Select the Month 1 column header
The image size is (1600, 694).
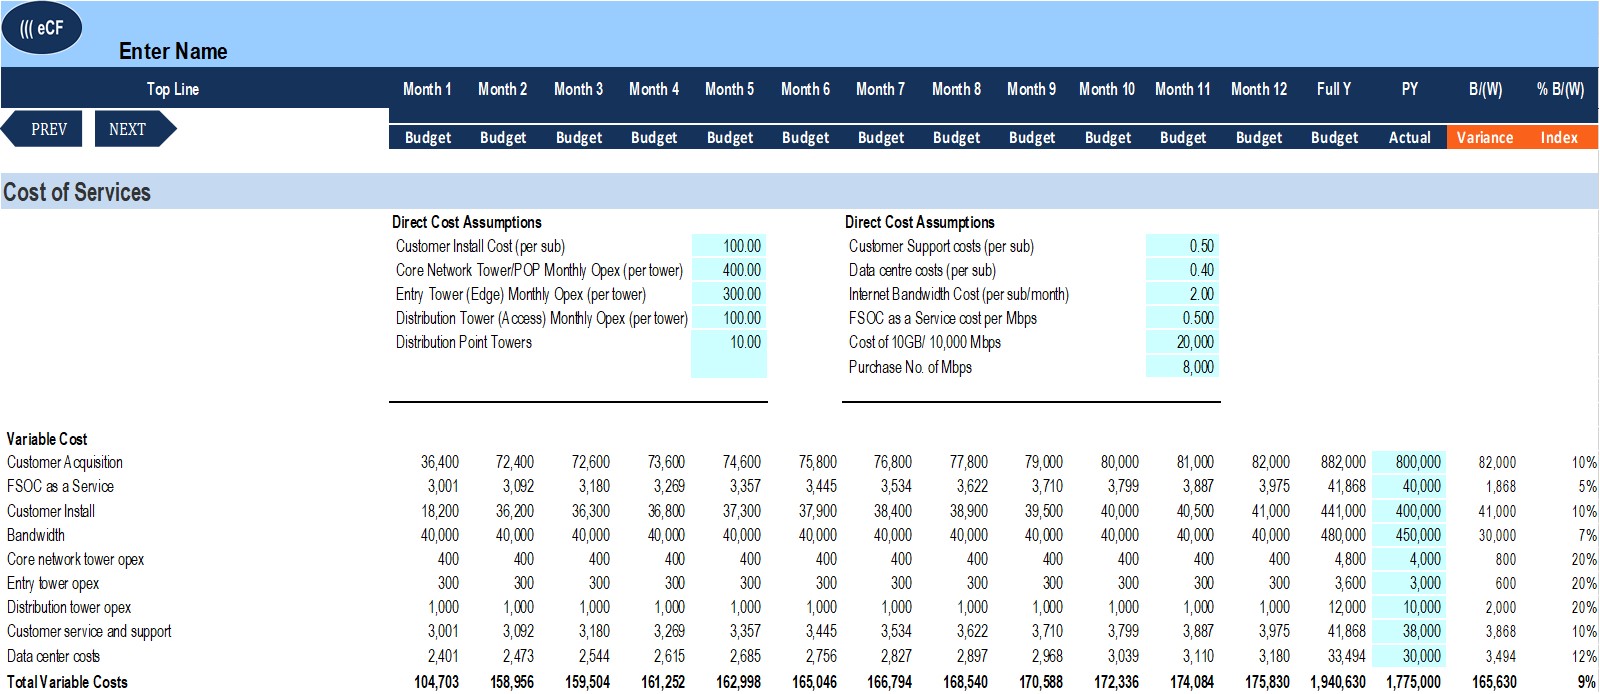[427, 89]
